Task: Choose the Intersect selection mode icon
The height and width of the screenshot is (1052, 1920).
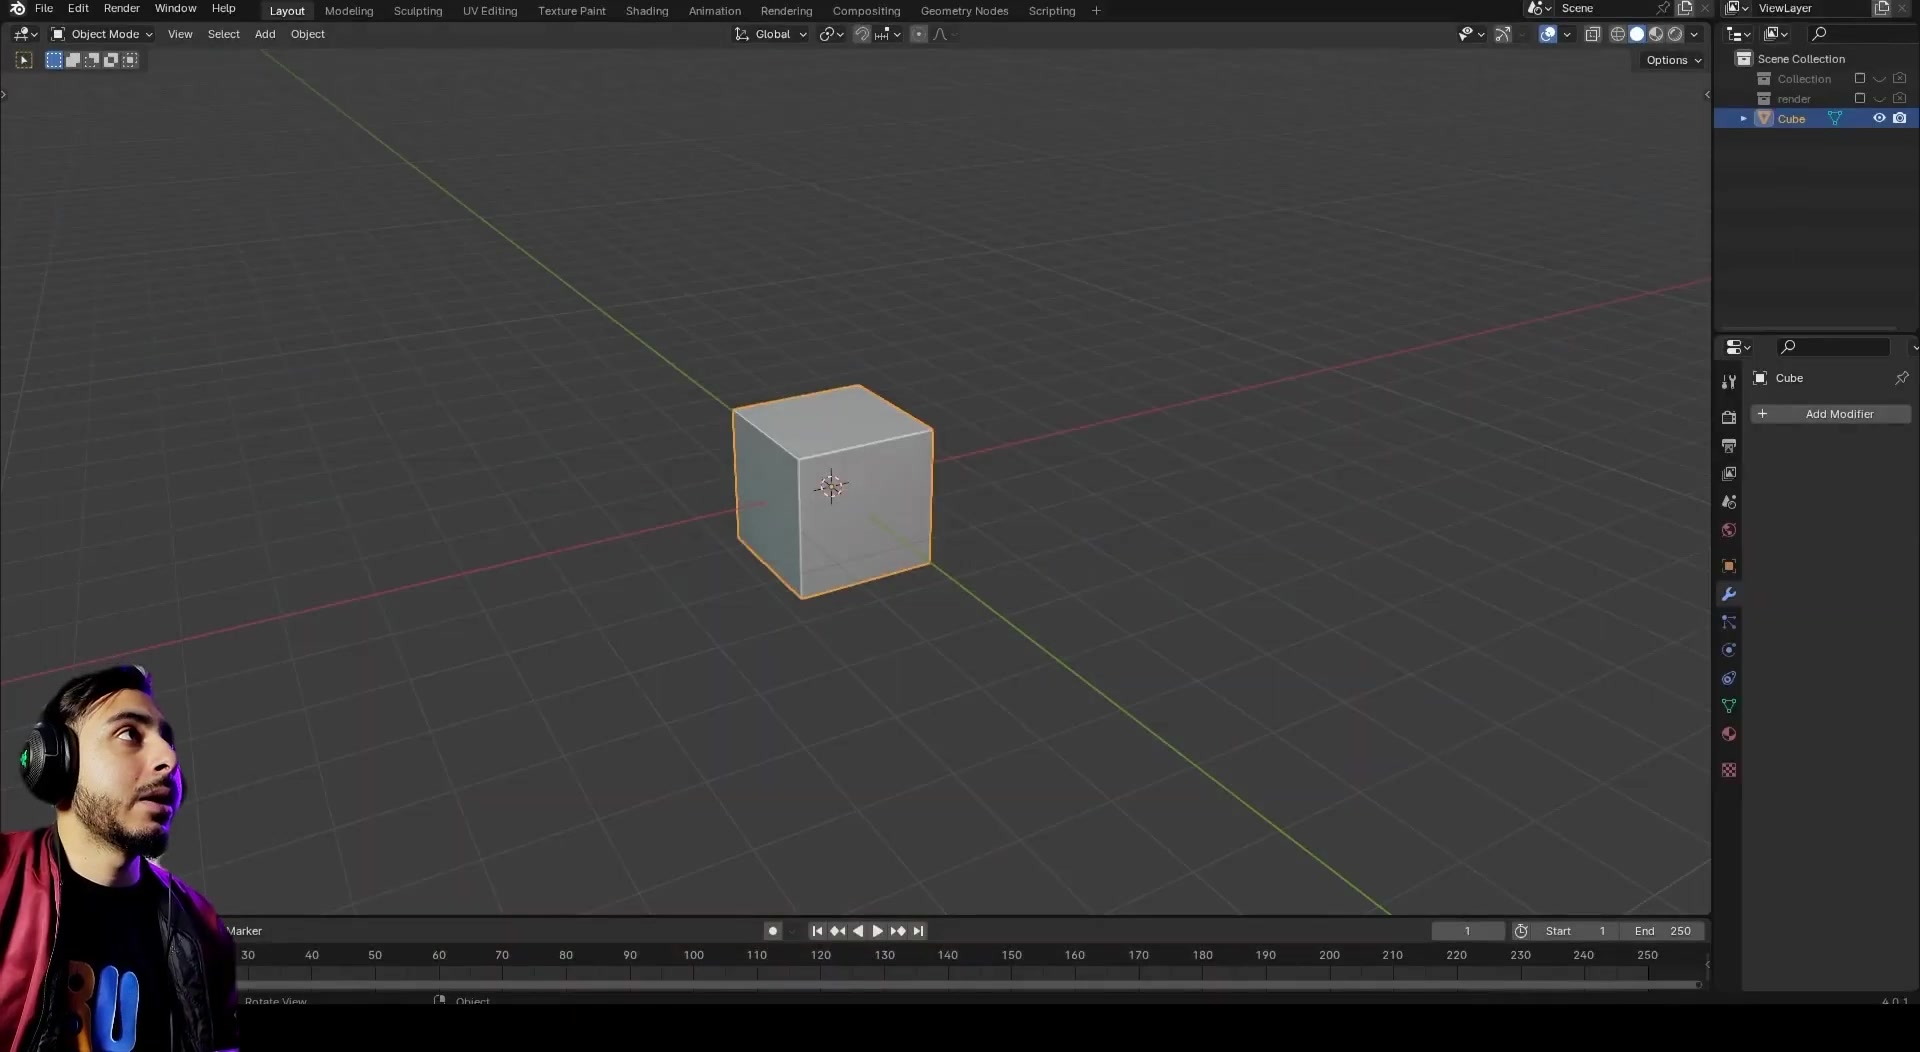Action: point(130,60)
